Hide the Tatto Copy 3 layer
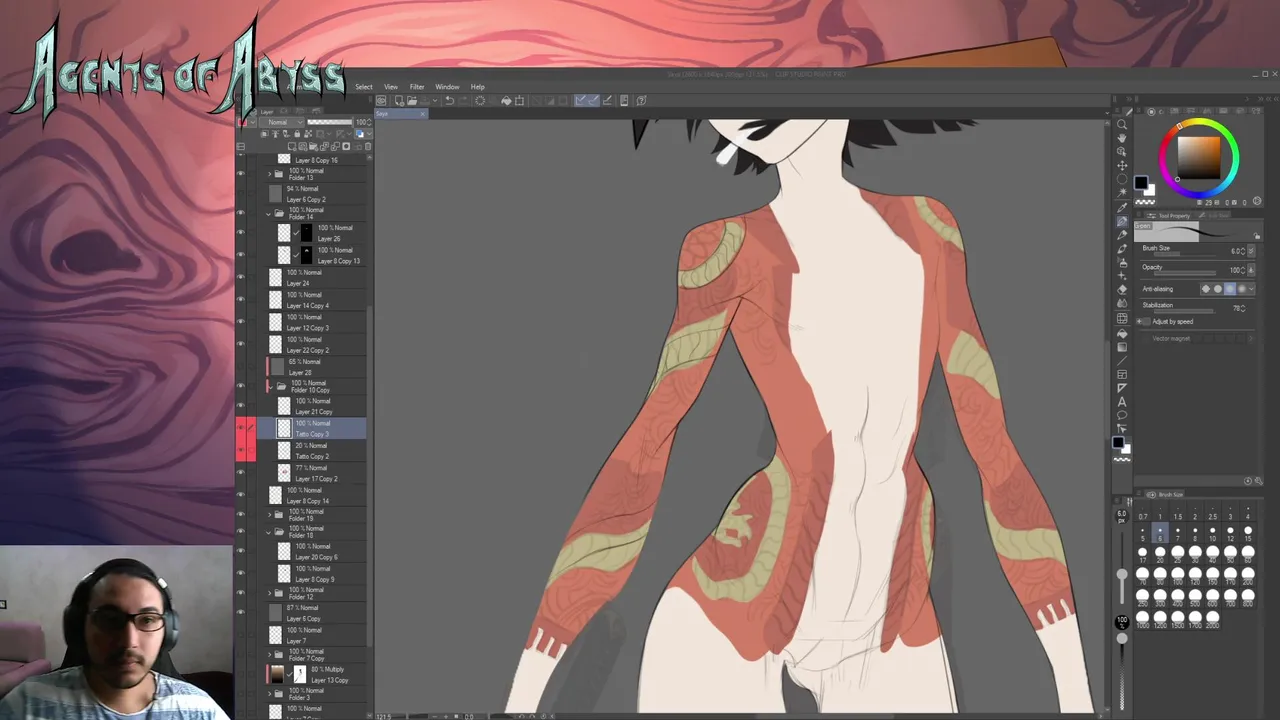This screenshot has width=1280, height=720. (240, 428)
